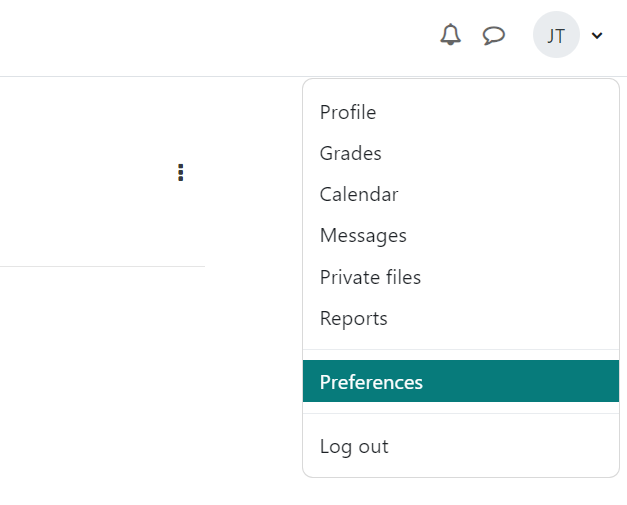627x505 pixels.
Task: Open the notifications bell
Action: [451, 35]
